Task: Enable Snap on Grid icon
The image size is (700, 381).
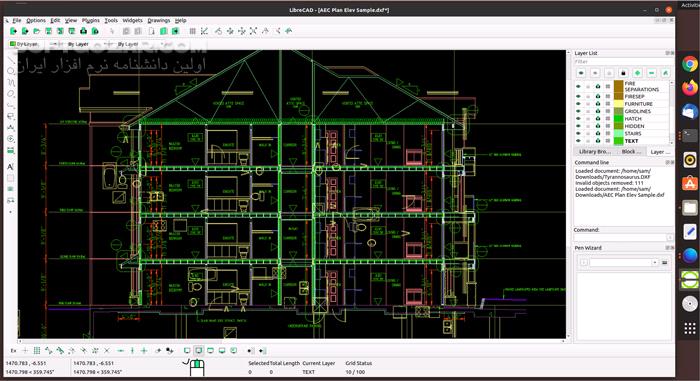Action: click(37, 351)
